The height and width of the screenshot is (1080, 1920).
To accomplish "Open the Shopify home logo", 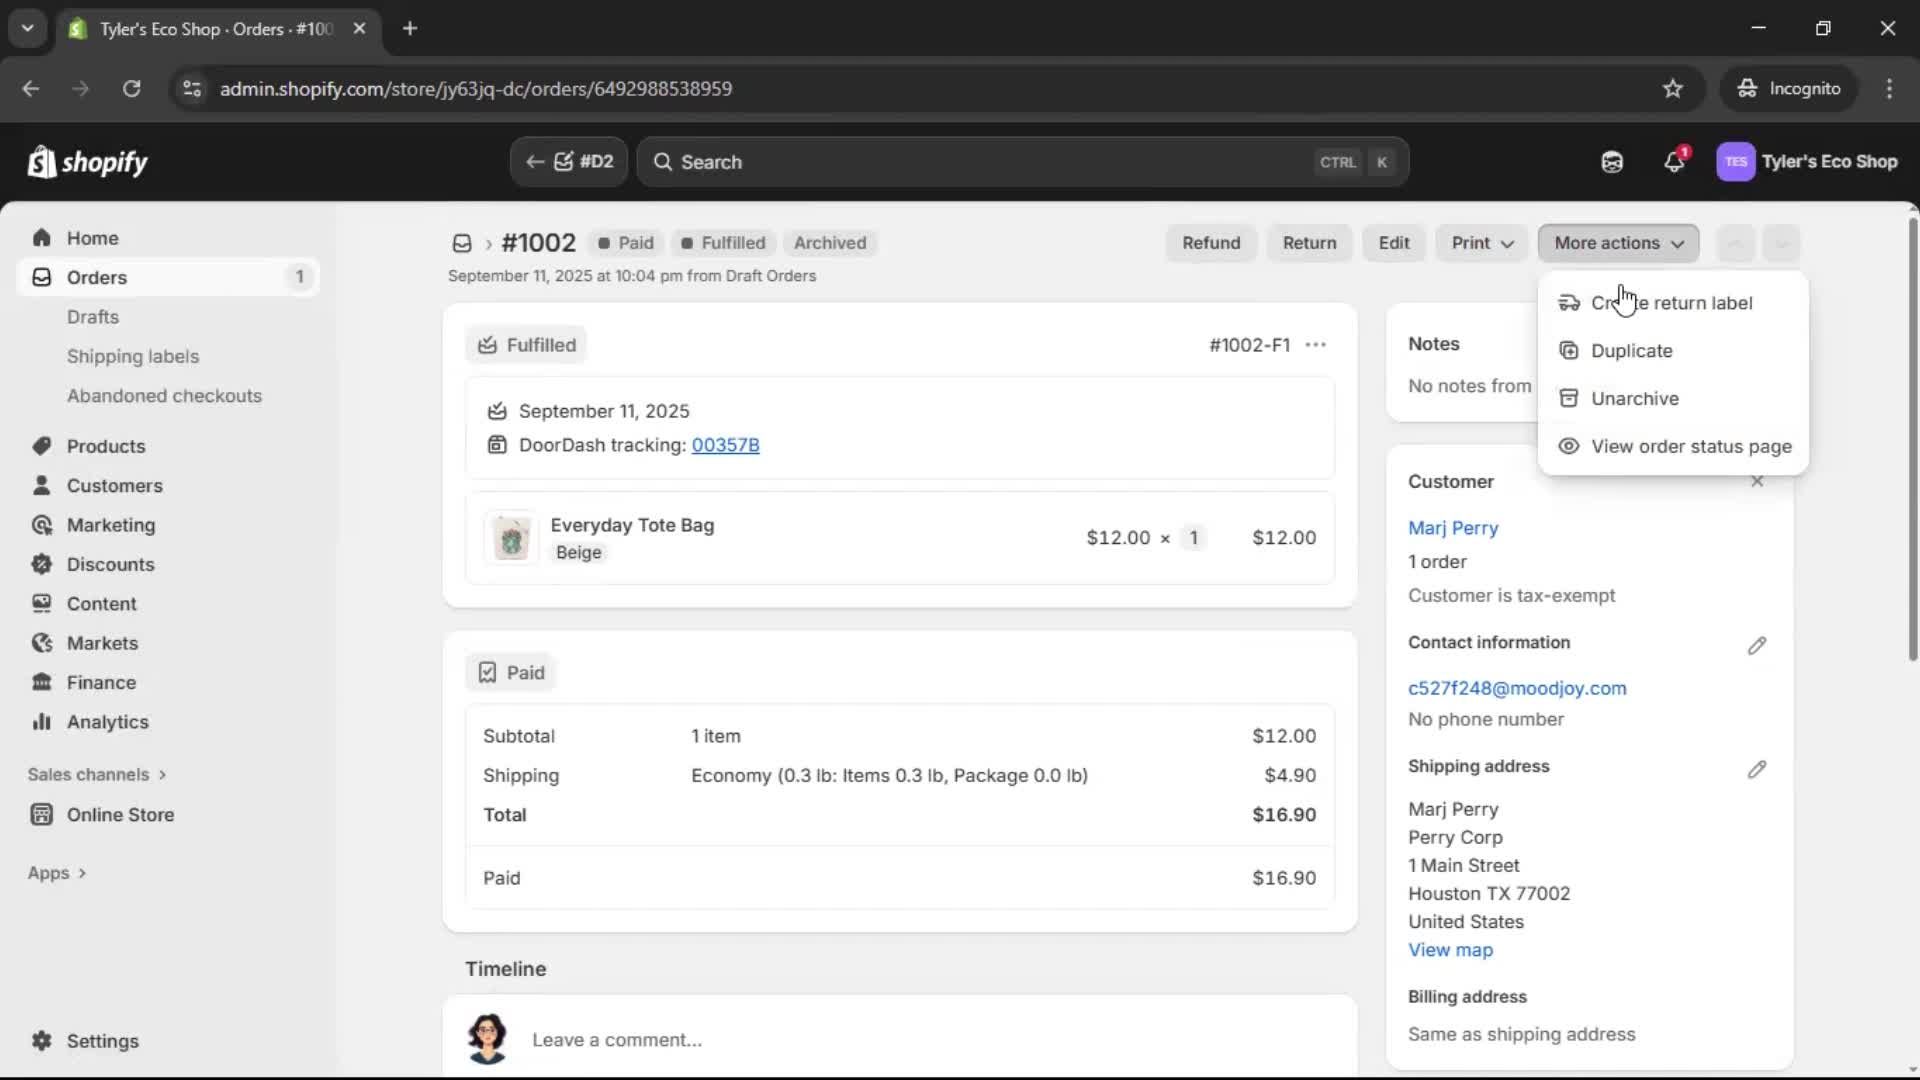I will (88, 161).
